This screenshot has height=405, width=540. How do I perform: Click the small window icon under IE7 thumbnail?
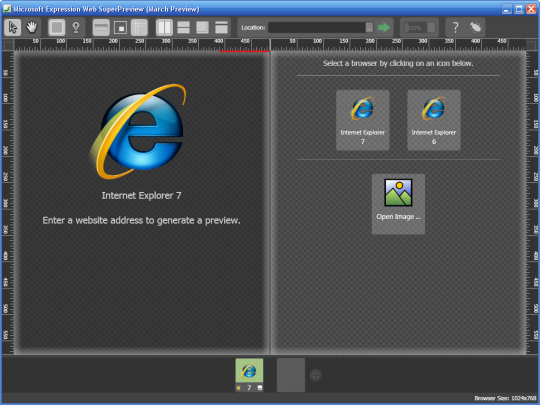[x=260, y=388]
